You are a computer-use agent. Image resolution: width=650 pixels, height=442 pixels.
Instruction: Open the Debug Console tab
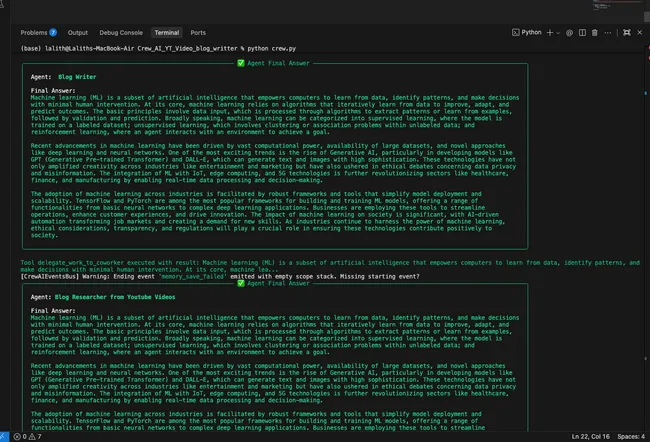coord(121,32)
